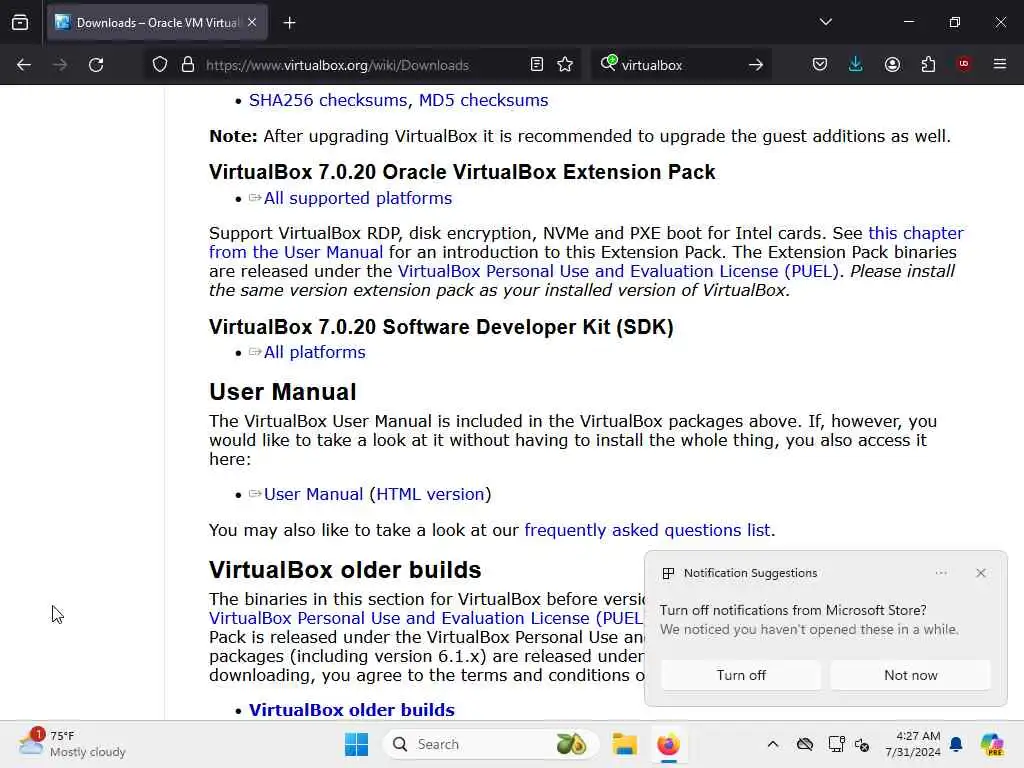Click the search engine magnifier icon
This screenshot has height=768, width=1024.
[x=608, y=63]
